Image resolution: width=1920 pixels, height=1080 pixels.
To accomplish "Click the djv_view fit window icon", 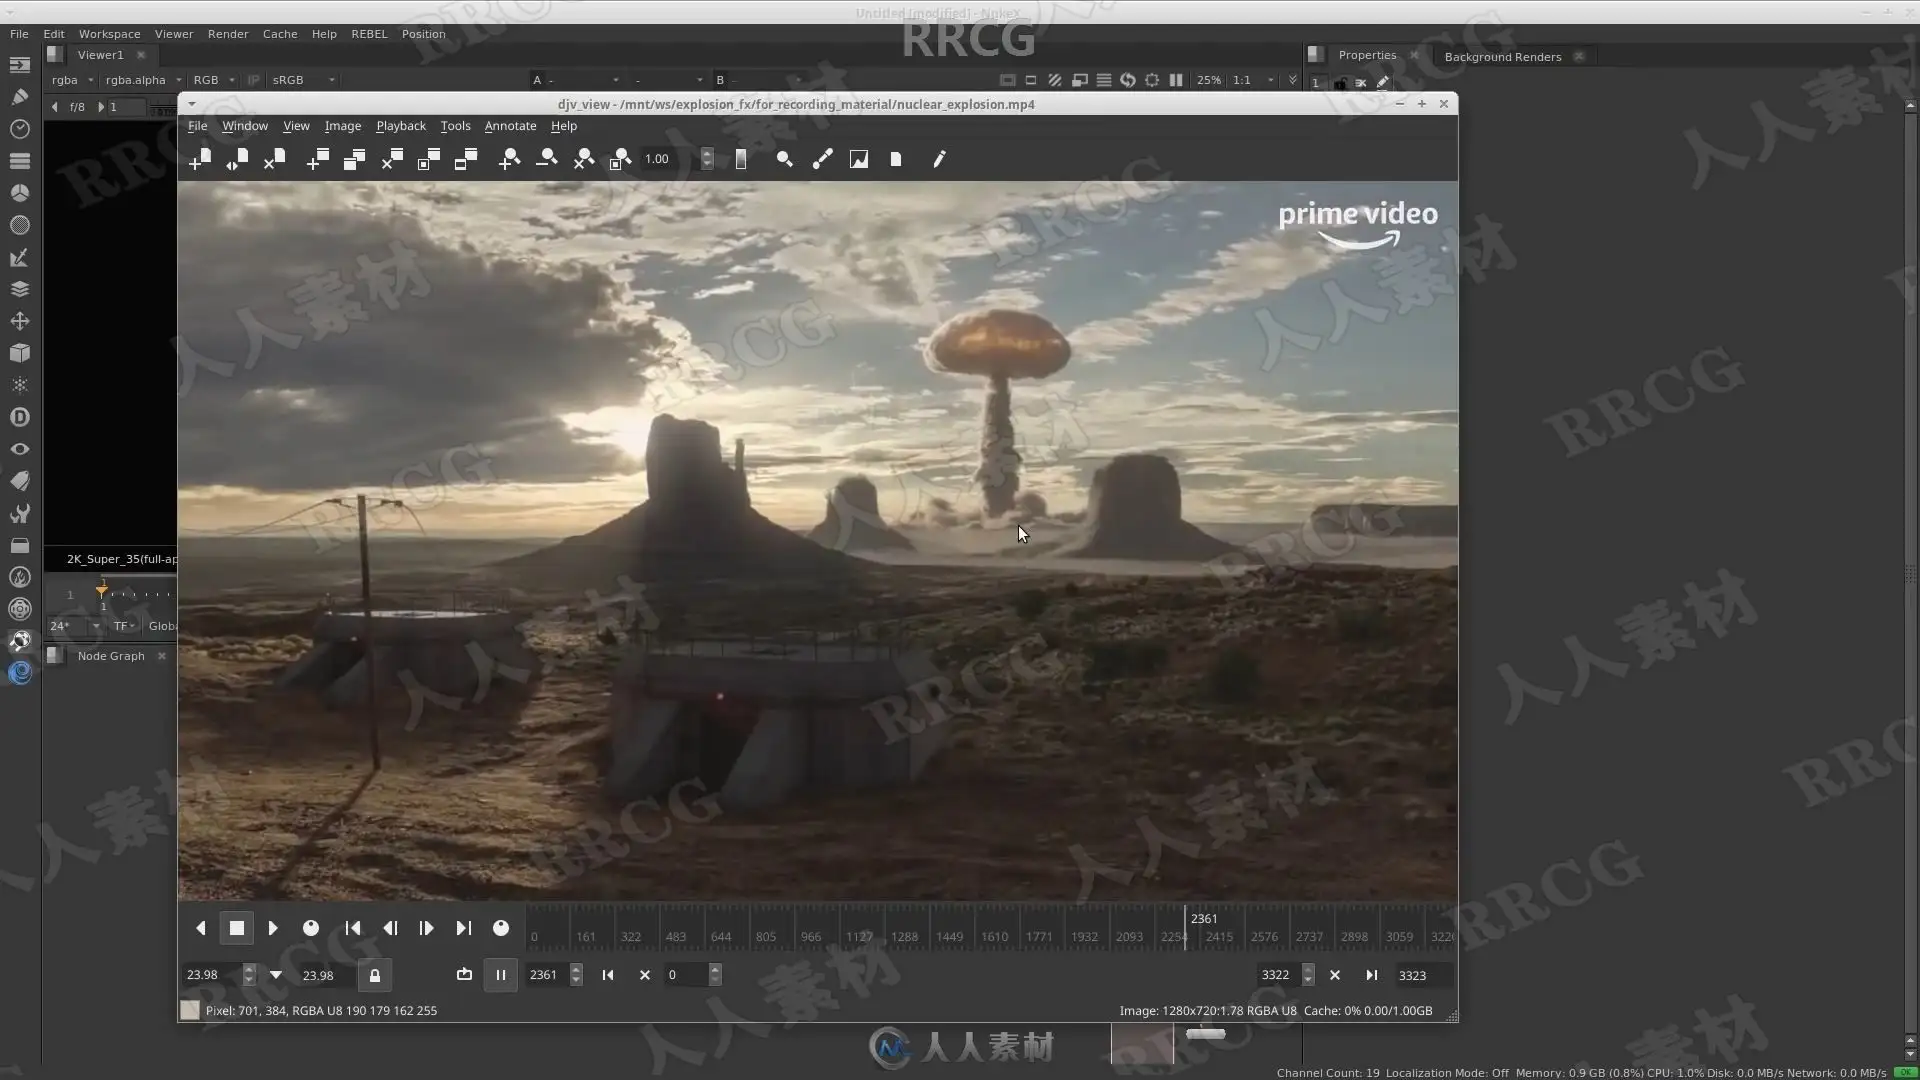I will click(428, 159).
